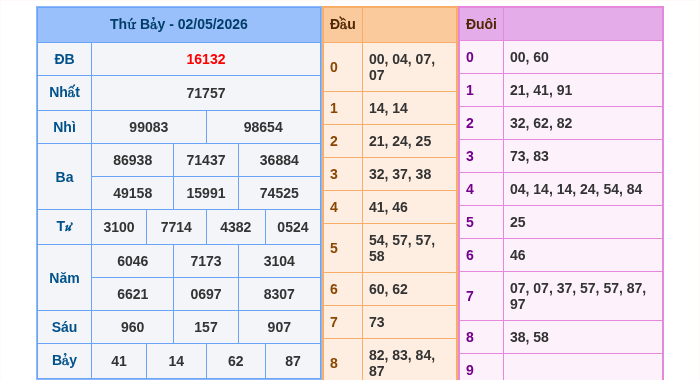Screen dimensions: 700x380
Task: Select Ba prize number 86938
Action: (133, 160)
